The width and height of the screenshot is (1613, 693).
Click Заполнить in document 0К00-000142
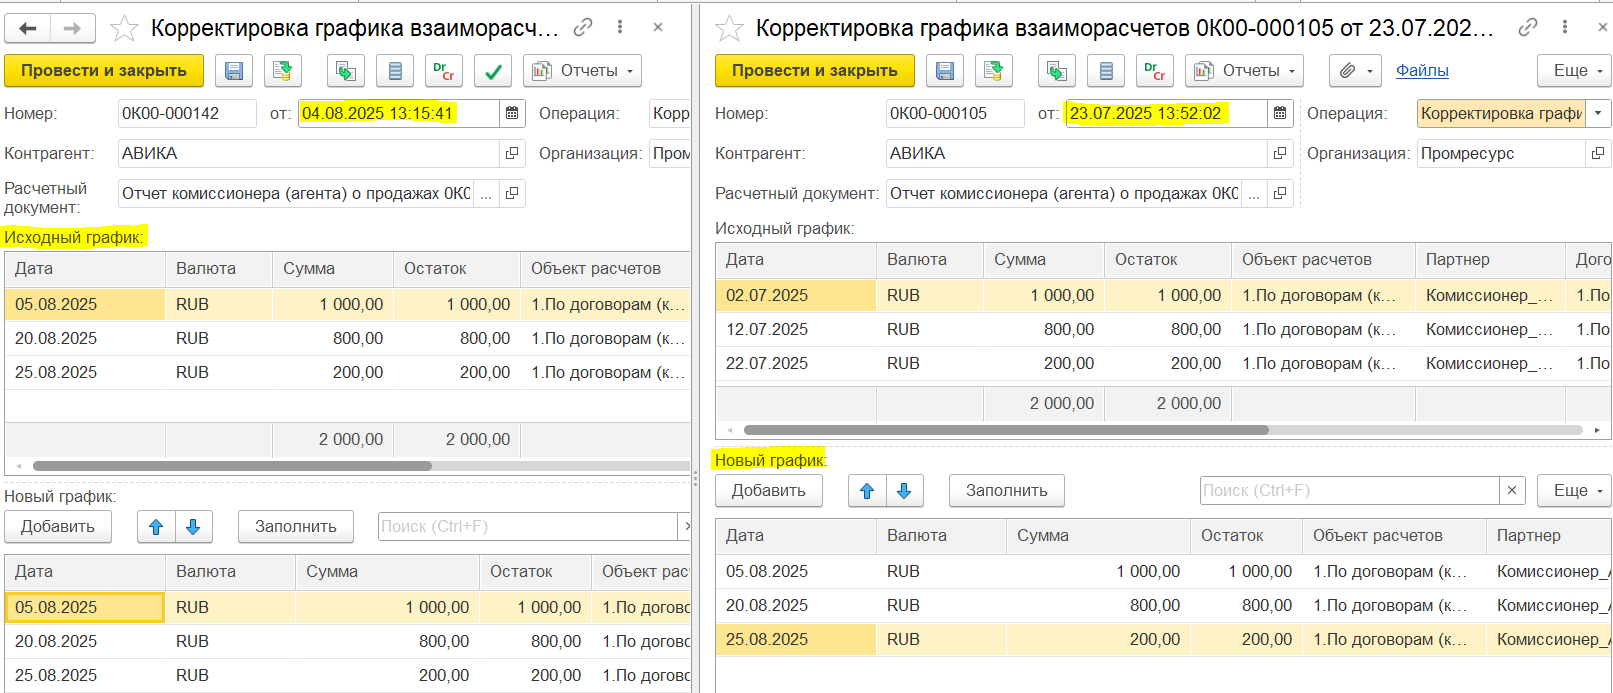(295, 527)
